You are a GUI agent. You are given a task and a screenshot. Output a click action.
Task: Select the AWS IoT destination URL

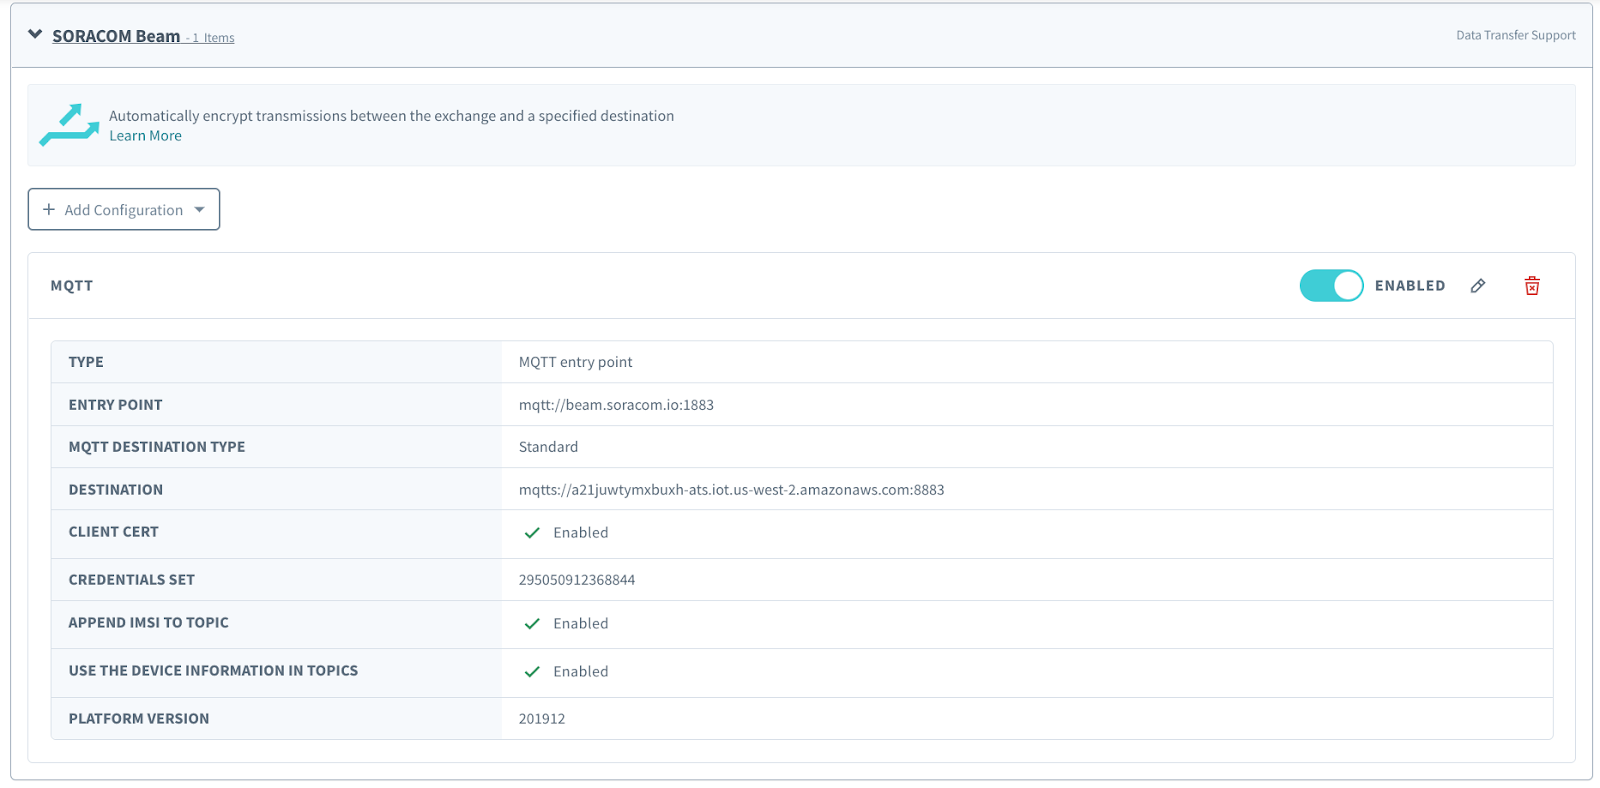click(x=731, y=490)
